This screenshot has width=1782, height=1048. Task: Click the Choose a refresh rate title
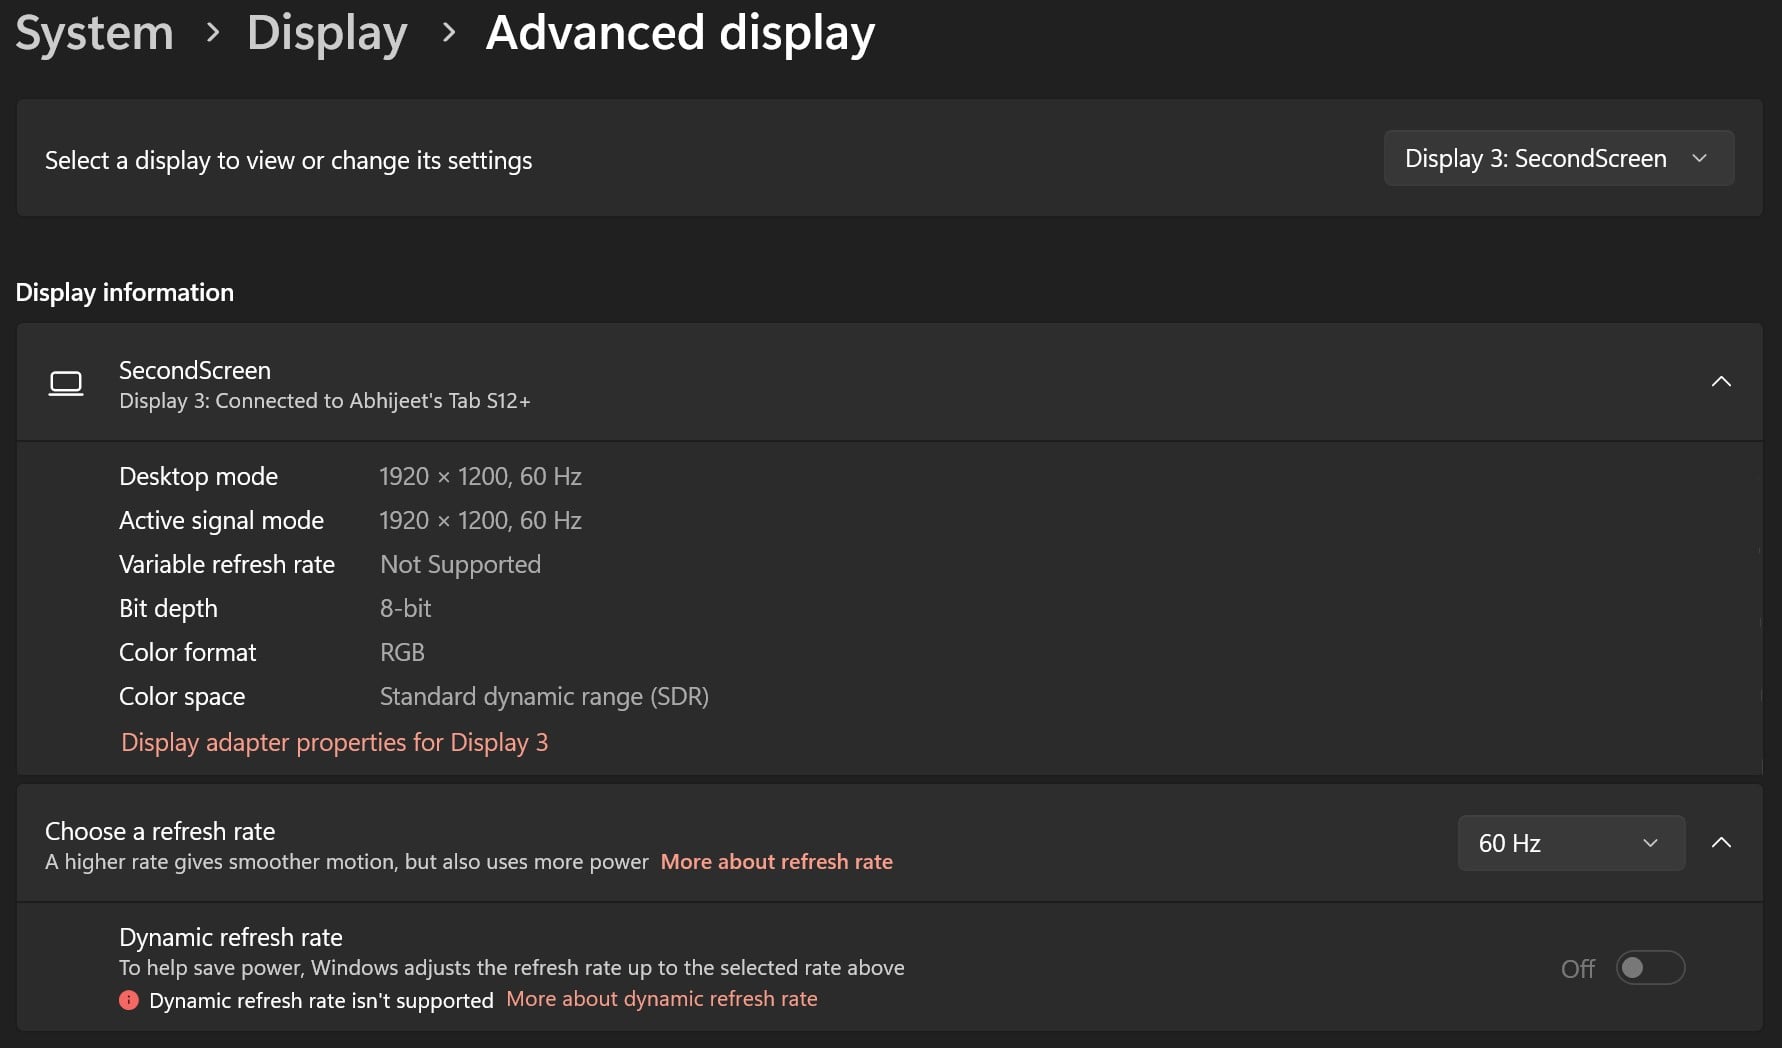coord(160,831)
